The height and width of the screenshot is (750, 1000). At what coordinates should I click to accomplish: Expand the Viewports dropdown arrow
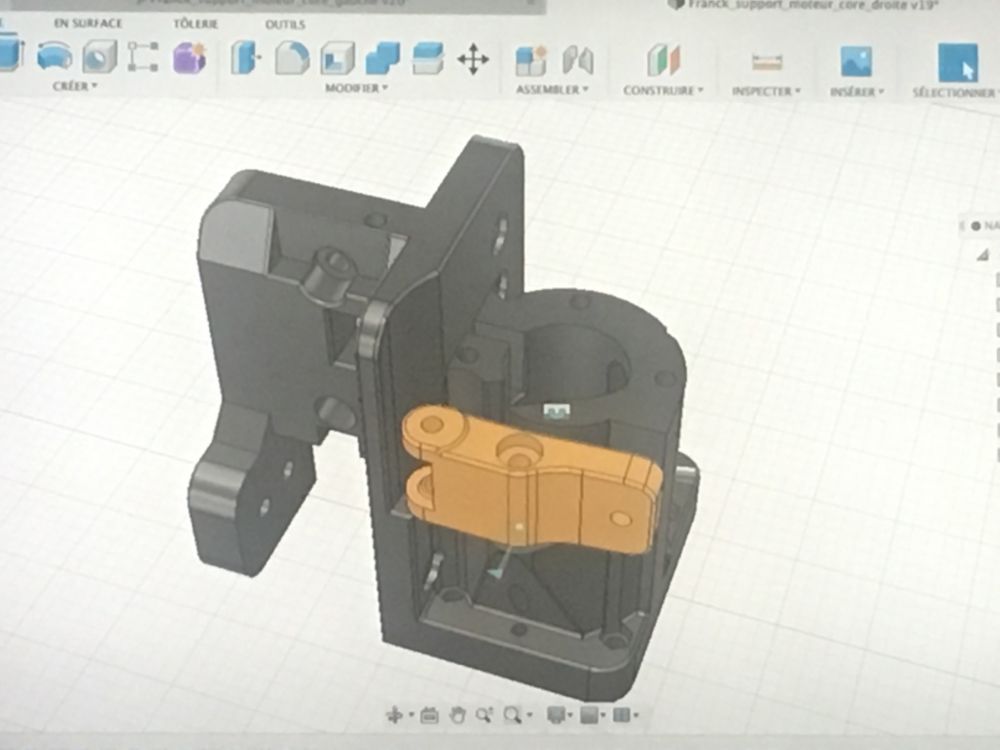click(636, 716)
